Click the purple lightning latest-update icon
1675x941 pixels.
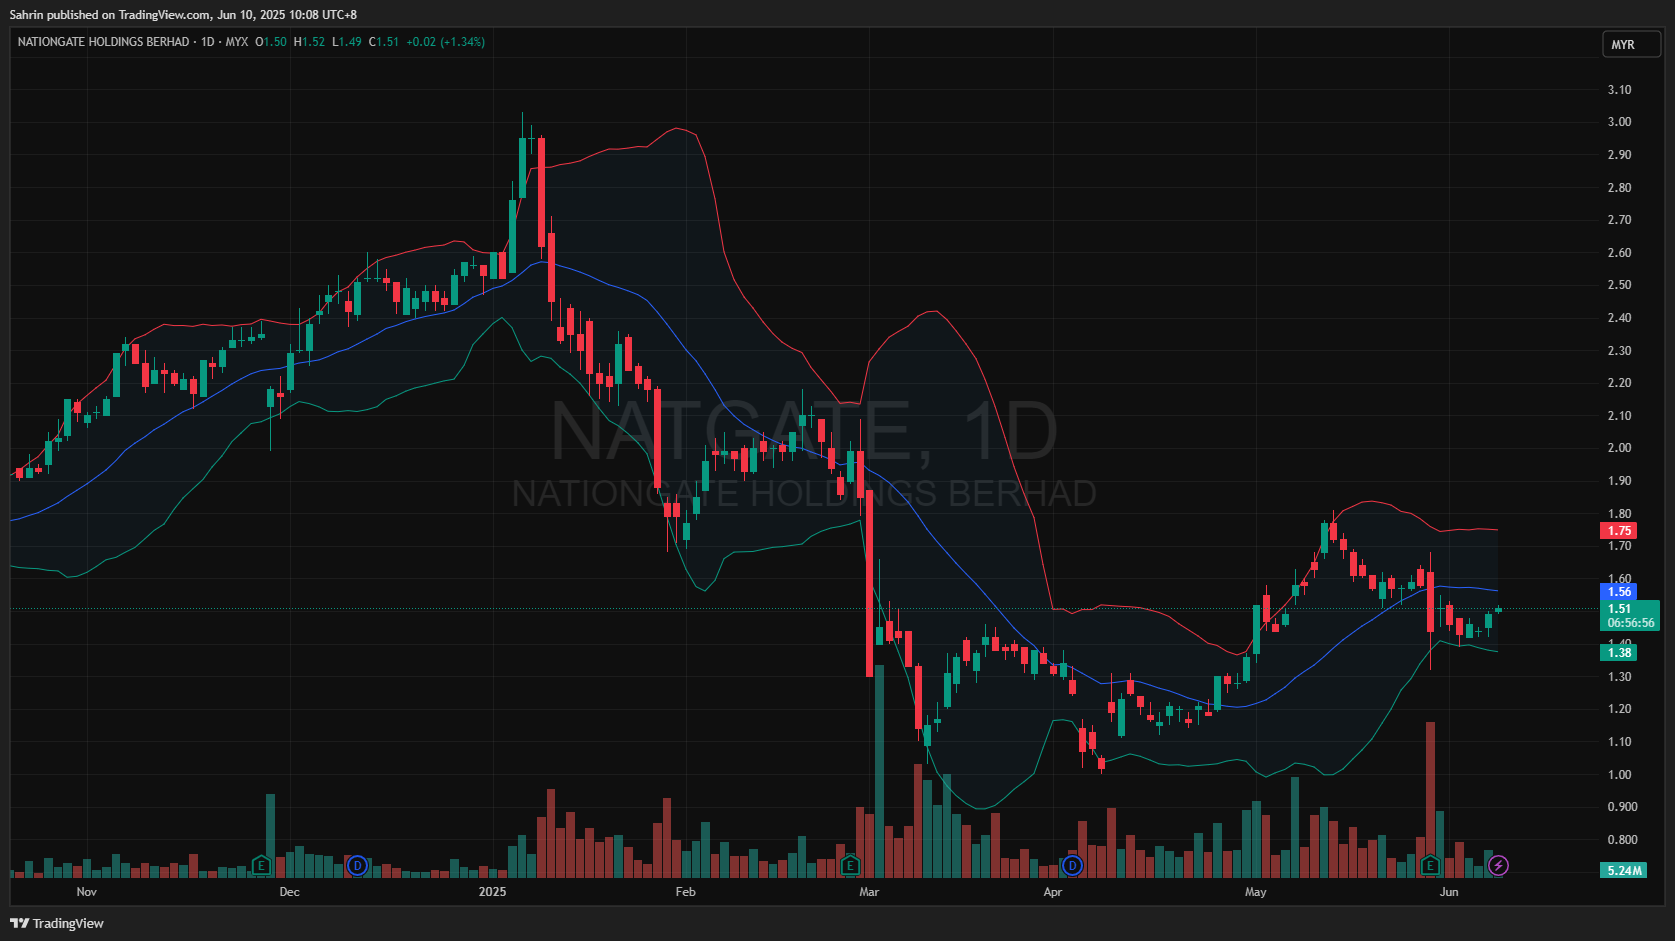point(1497,865)
